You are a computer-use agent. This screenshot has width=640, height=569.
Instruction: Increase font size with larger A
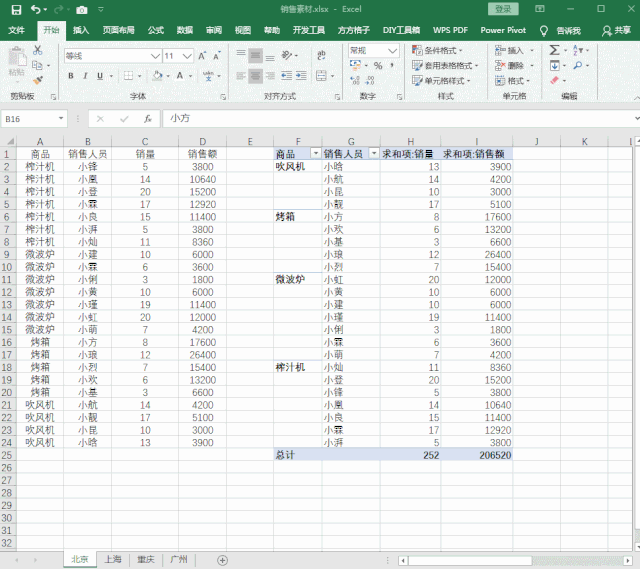[202, 56]
